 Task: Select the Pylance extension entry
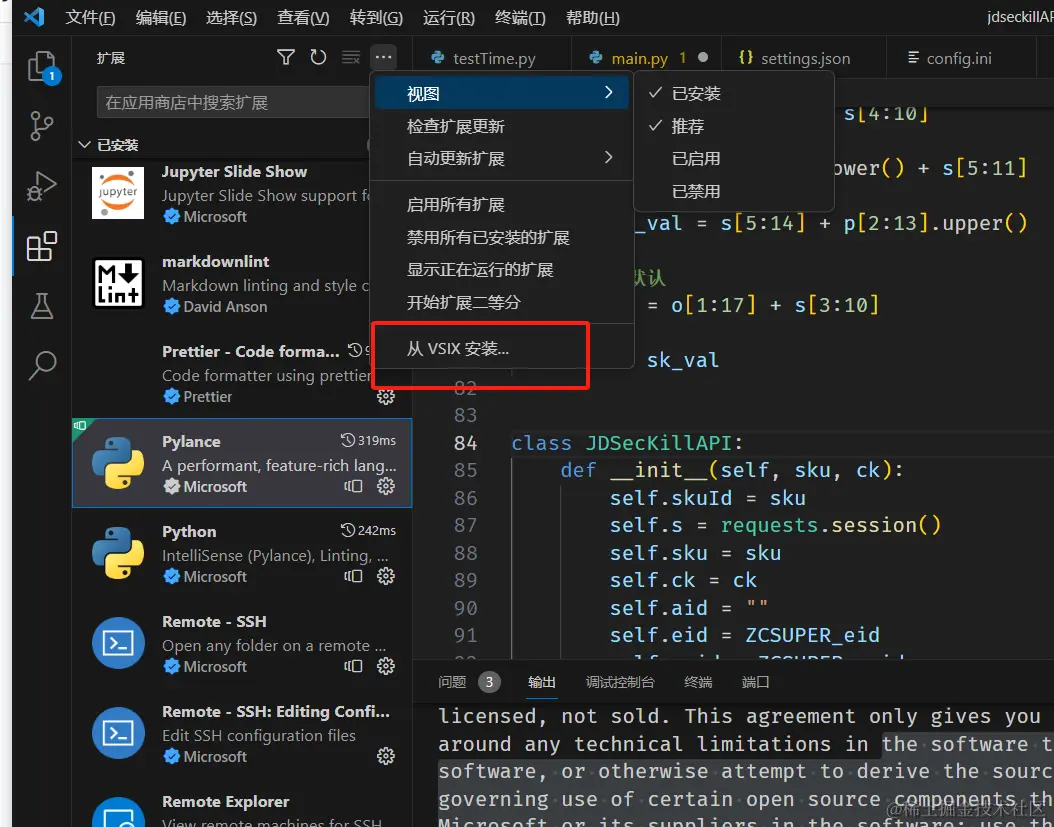coord(242,463)
